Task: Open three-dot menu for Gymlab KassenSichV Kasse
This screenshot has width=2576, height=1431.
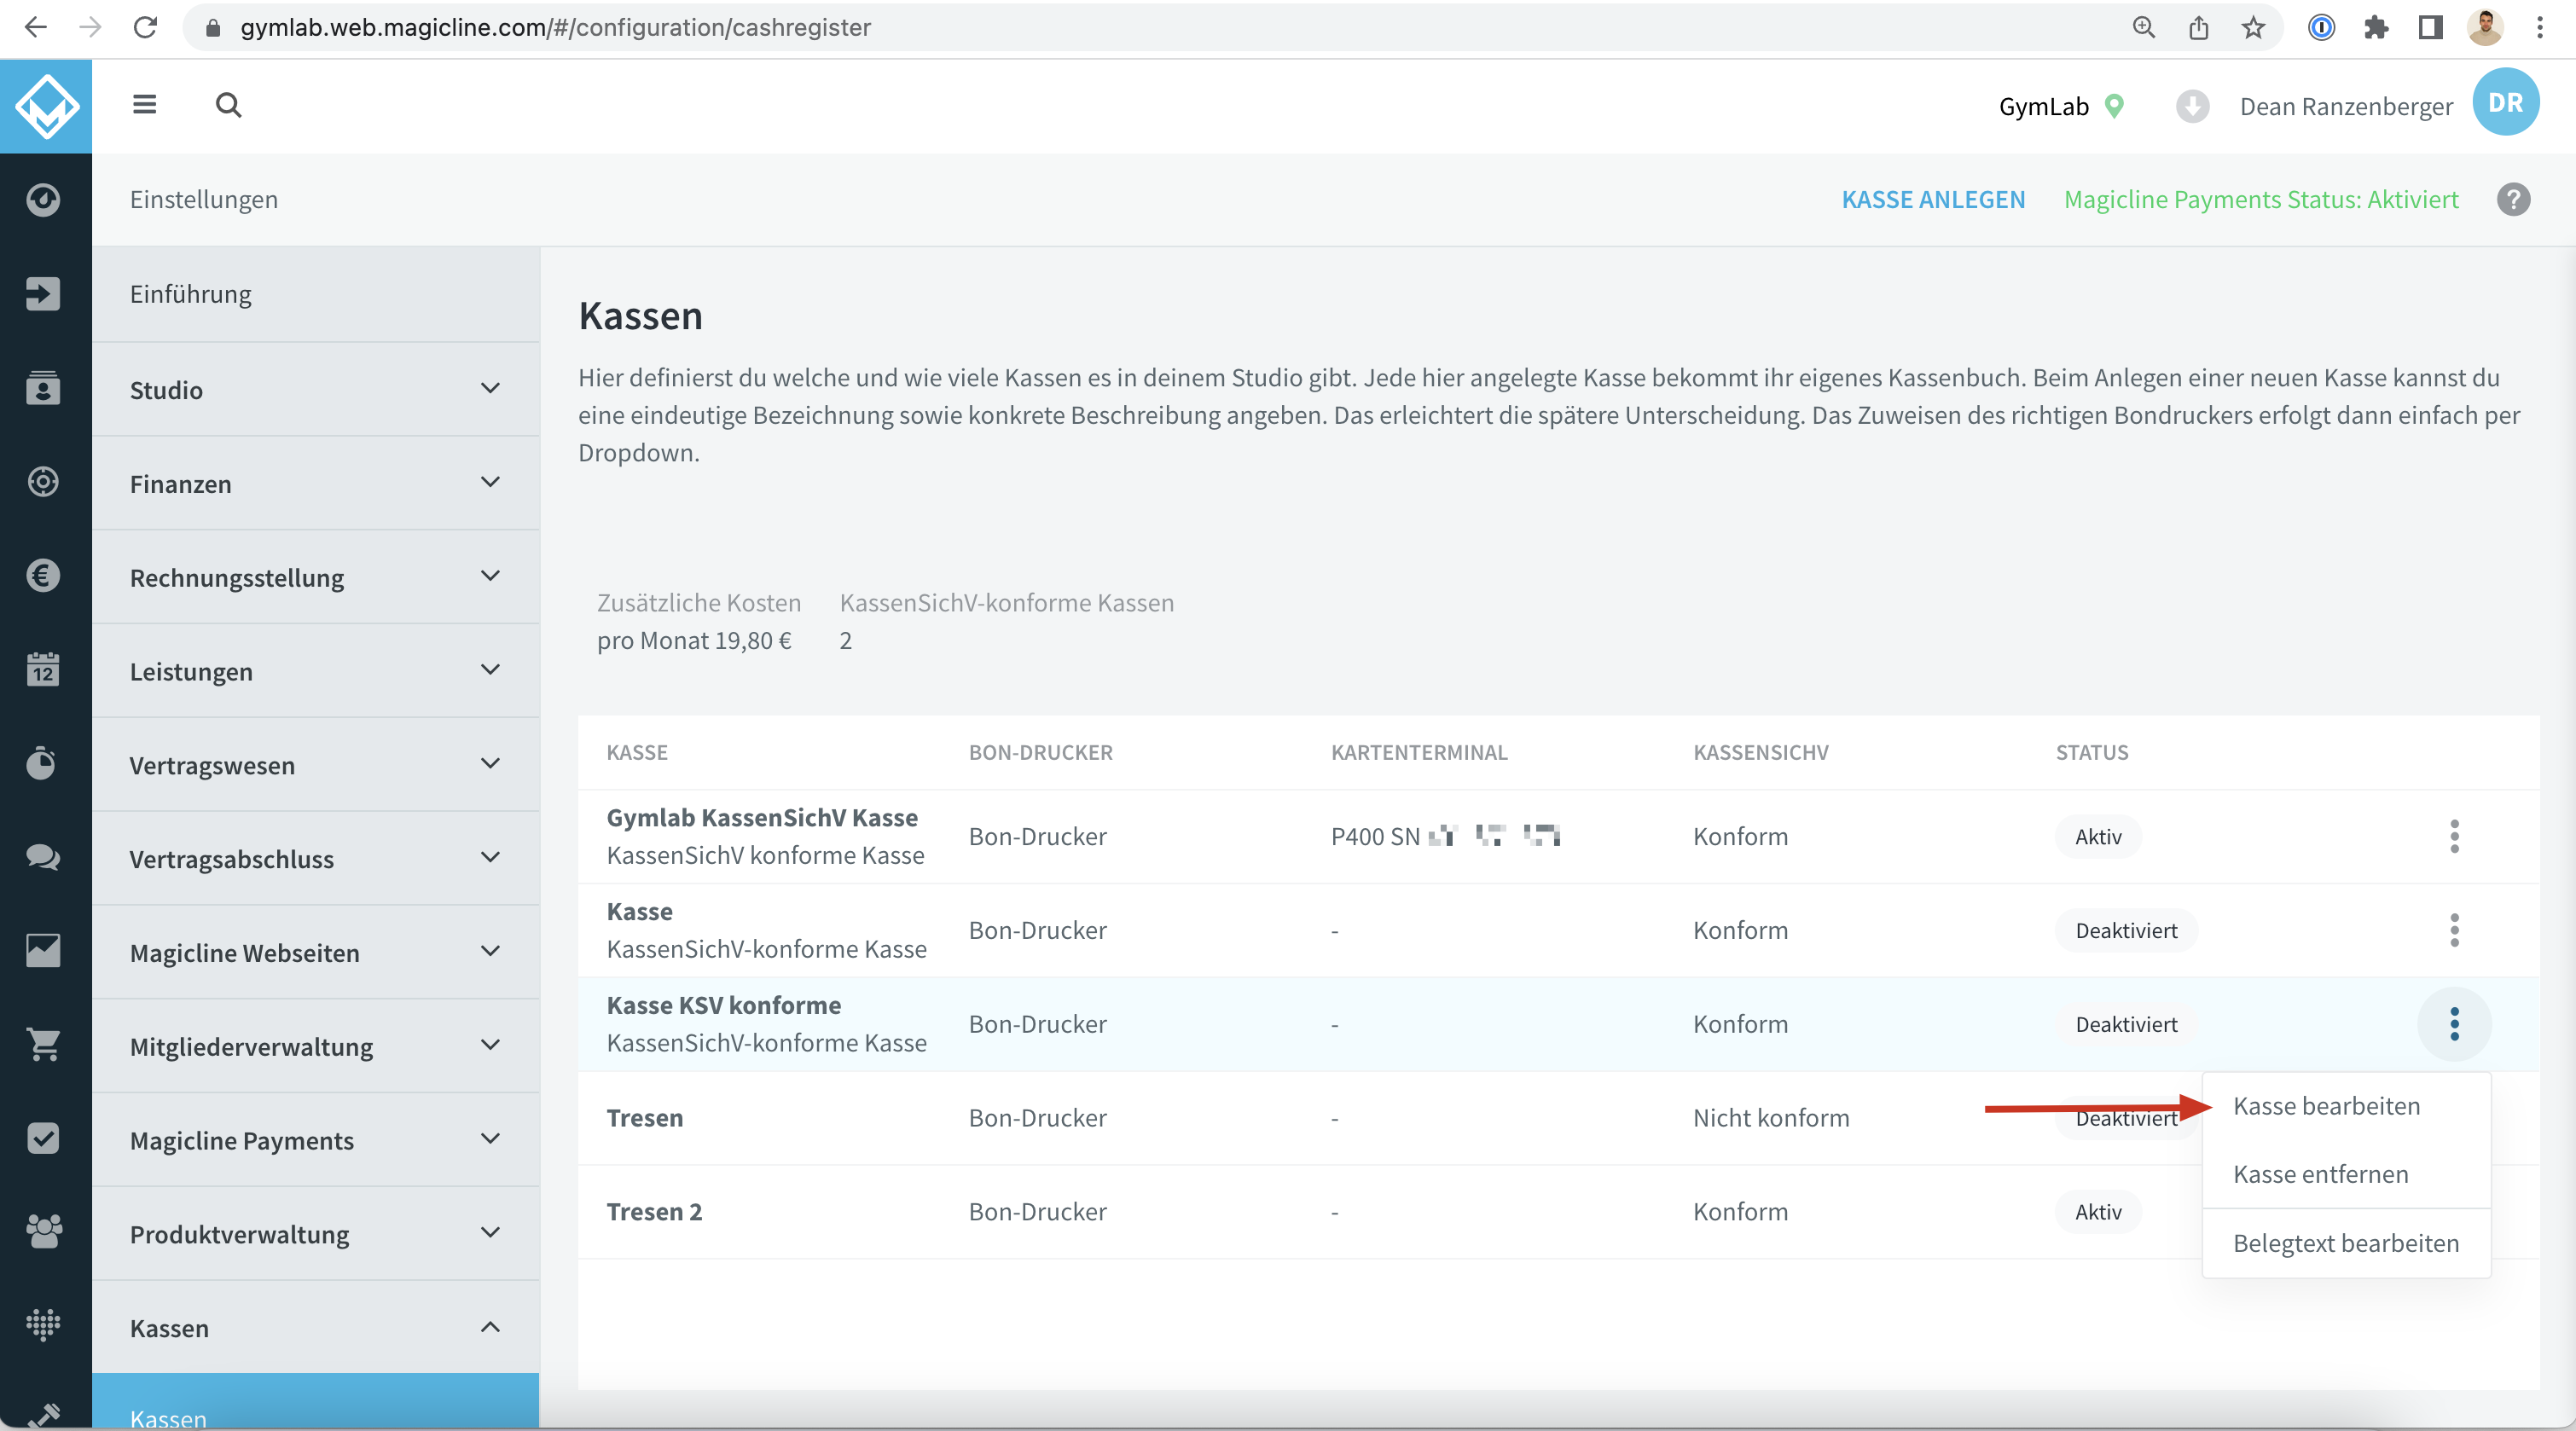Action: pyautogui.click(x=2454, y=837)
